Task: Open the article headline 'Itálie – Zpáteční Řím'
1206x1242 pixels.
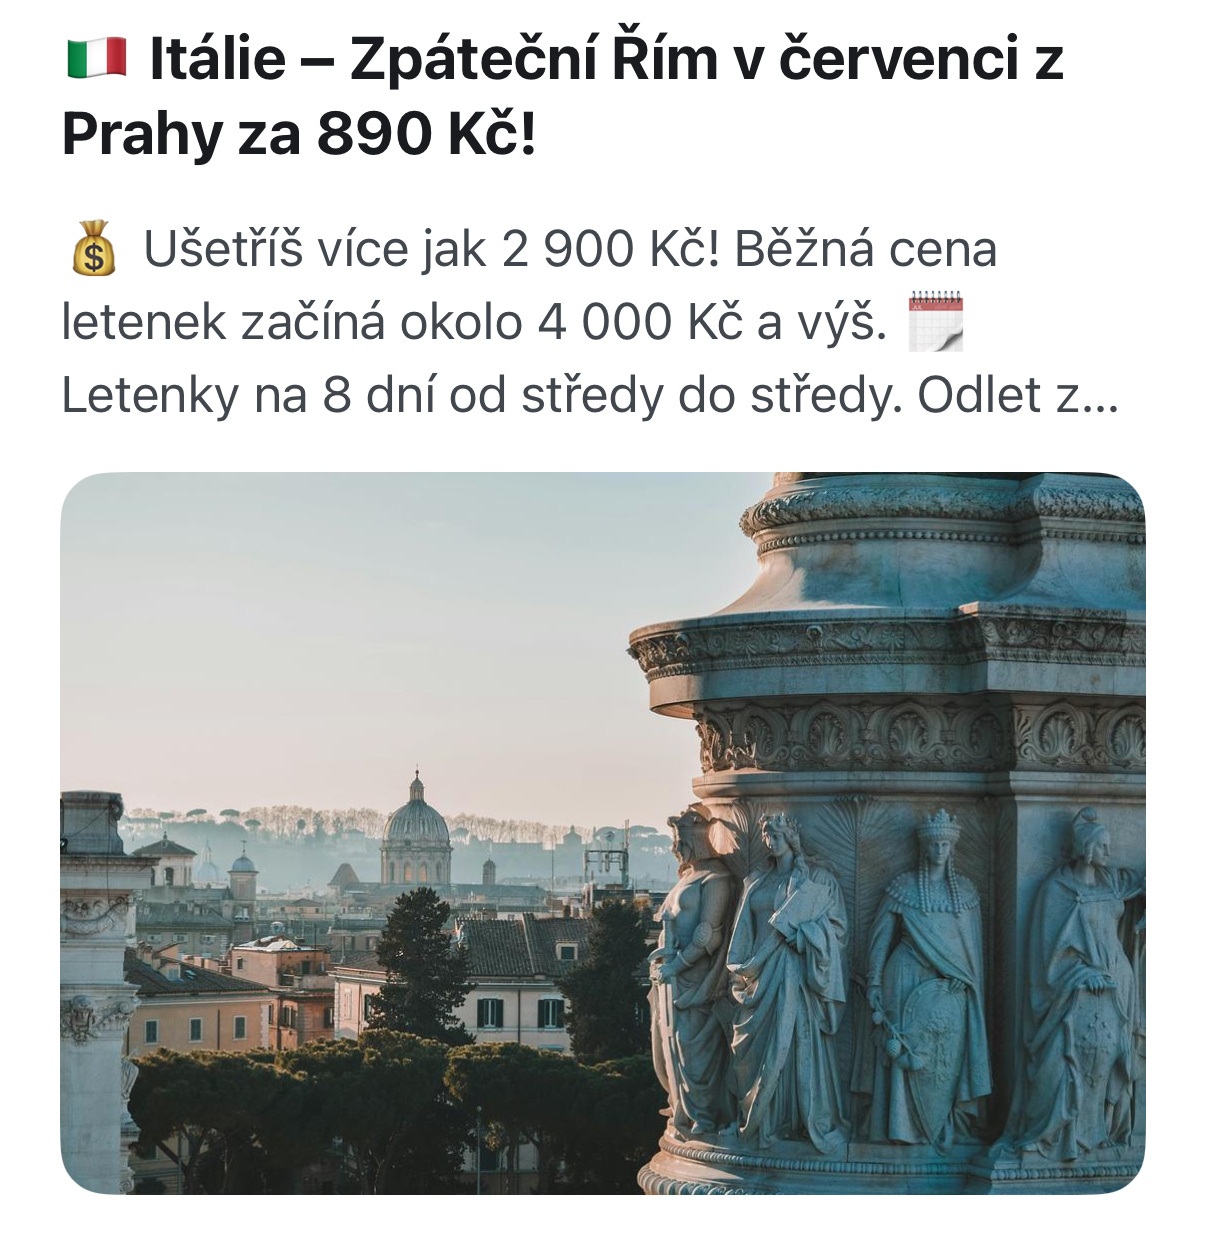Action: point(562,96)
